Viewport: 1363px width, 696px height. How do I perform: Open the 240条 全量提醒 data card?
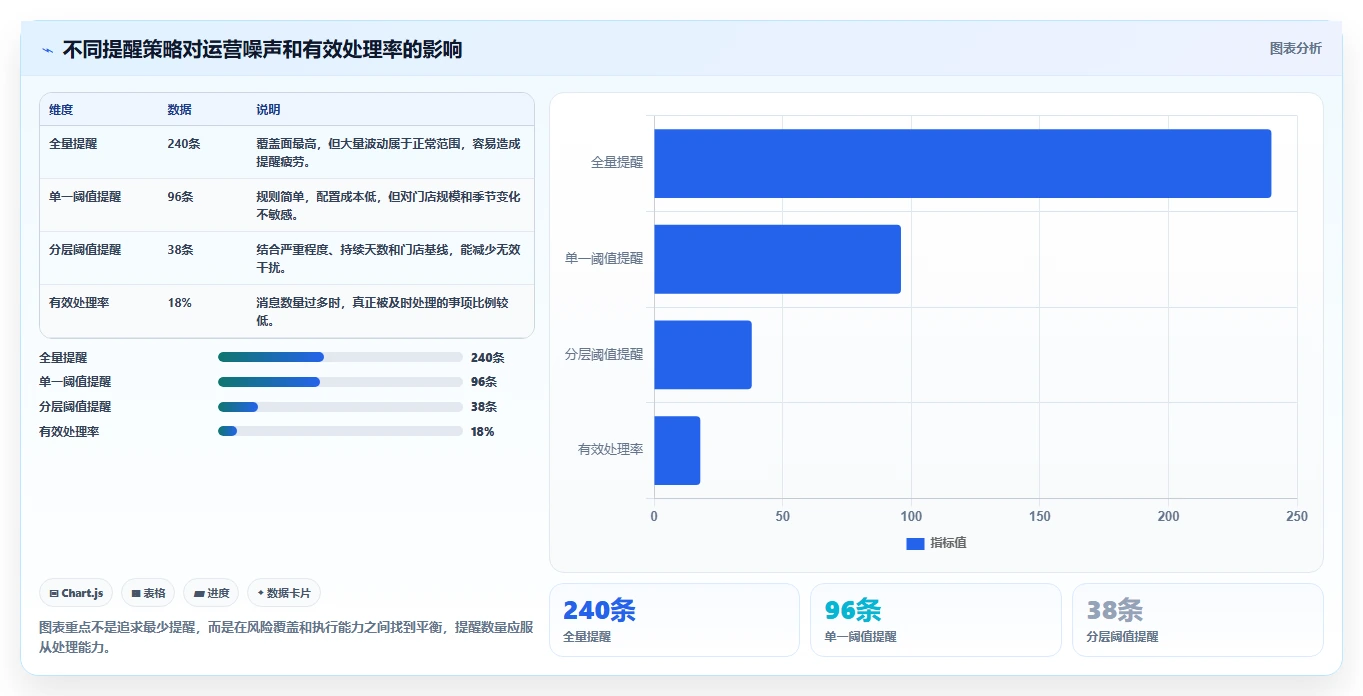tap(674, 620)
